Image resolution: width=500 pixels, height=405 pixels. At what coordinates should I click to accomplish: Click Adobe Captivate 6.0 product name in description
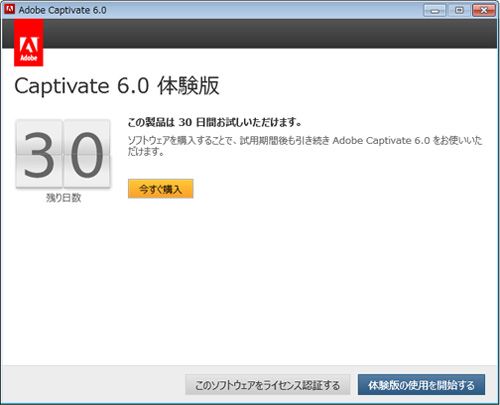pyautogui.click(x=381, y=141)
